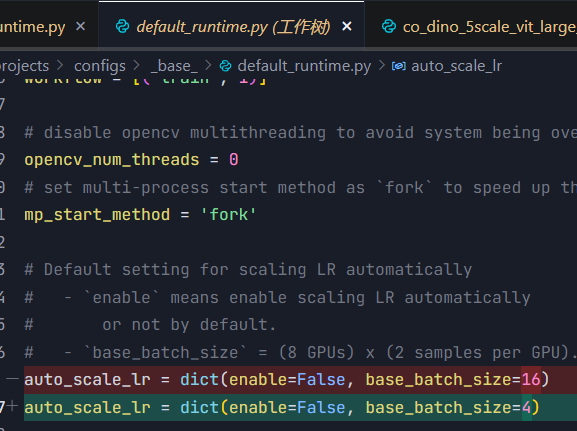Click the 'fork' string value
Image resolution: width=577 pixels, height=431 pixels.
pos(228,215)
